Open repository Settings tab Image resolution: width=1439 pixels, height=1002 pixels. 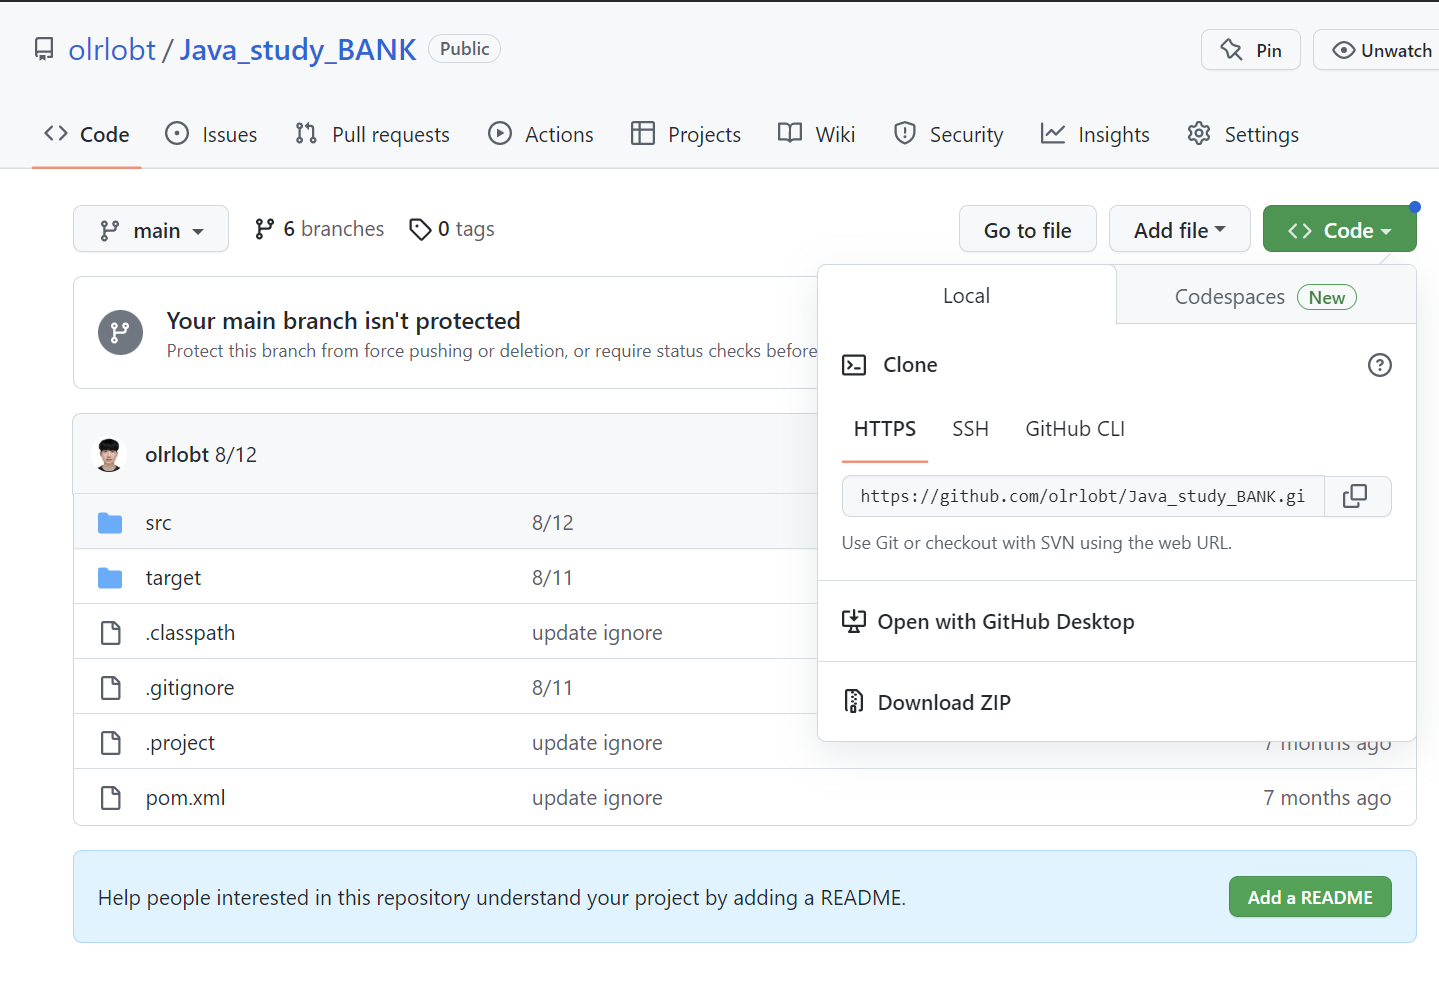tap(1243, 134)
